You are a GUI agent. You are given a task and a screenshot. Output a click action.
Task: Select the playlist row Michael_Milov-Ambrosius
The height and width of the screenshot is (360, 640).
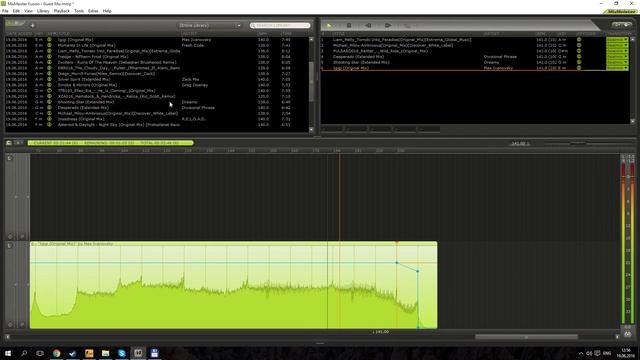475,45
